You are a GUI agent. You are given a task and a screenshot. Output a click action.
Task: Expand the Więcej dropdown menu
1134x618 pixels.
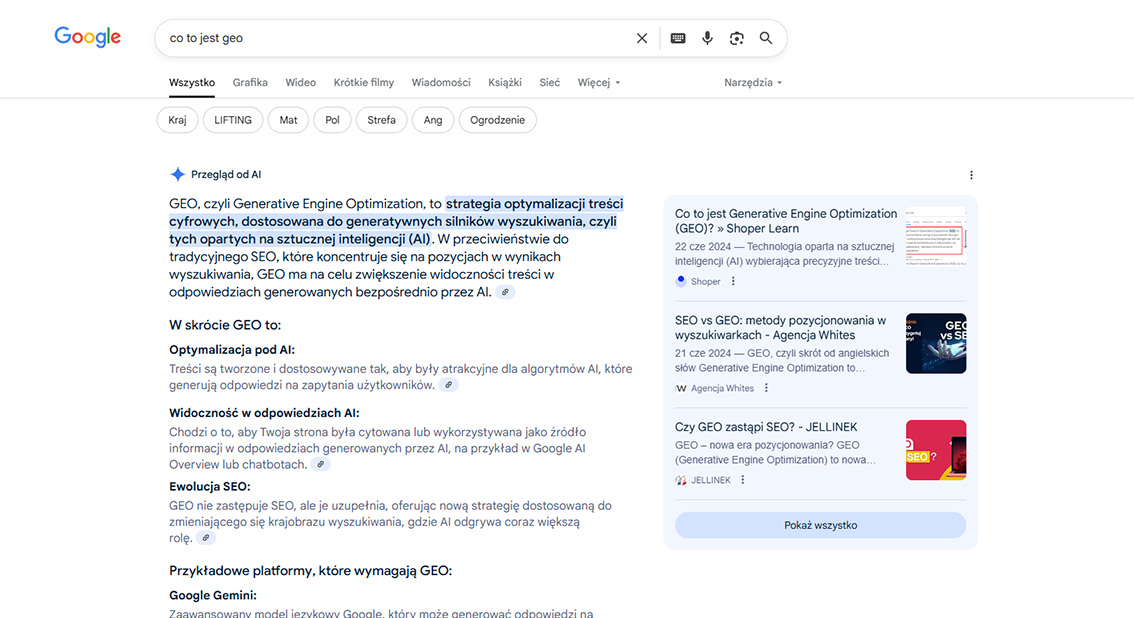599,83
